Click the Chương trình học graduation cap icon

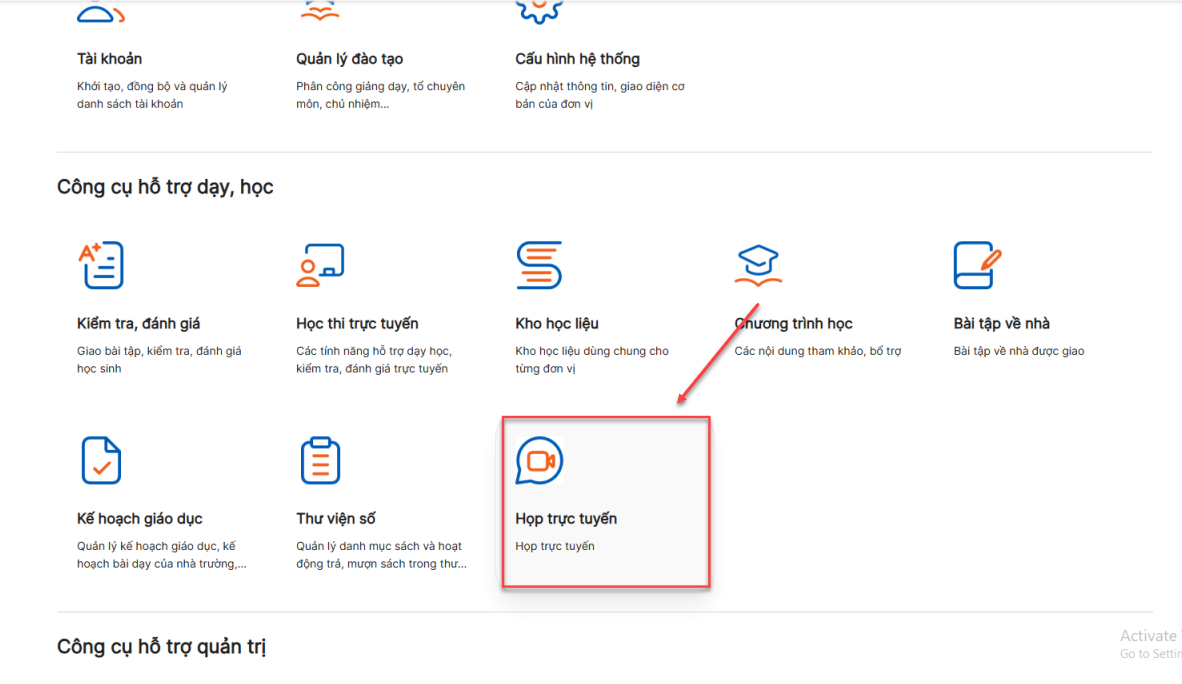[758, 265]
